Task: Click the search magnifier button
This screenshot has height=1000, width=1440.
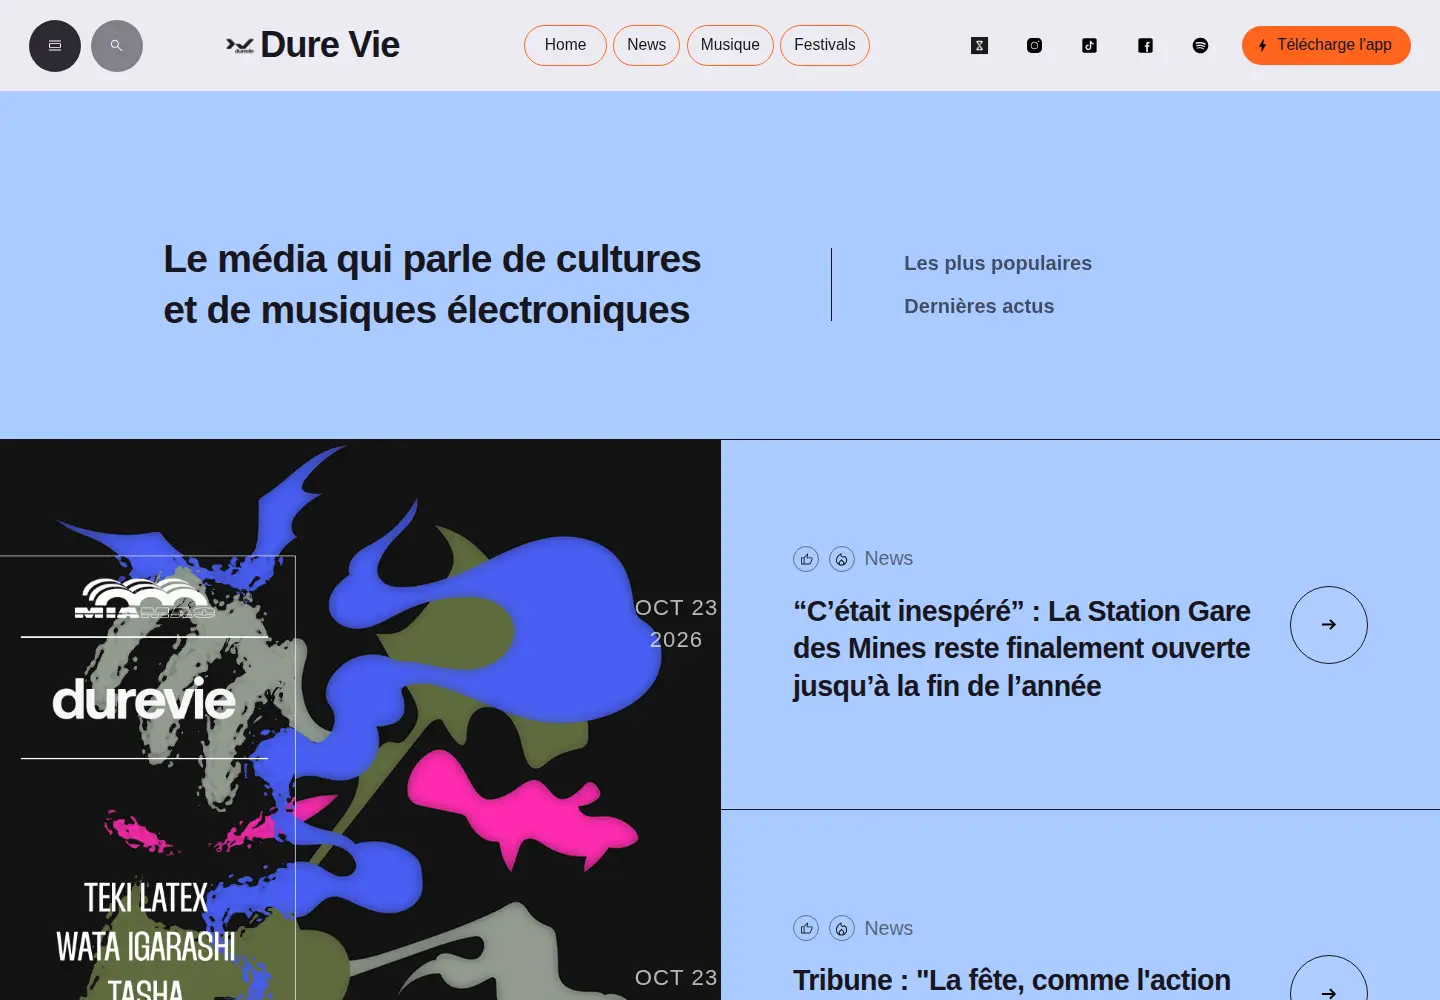Action: (x=117, y=46)
